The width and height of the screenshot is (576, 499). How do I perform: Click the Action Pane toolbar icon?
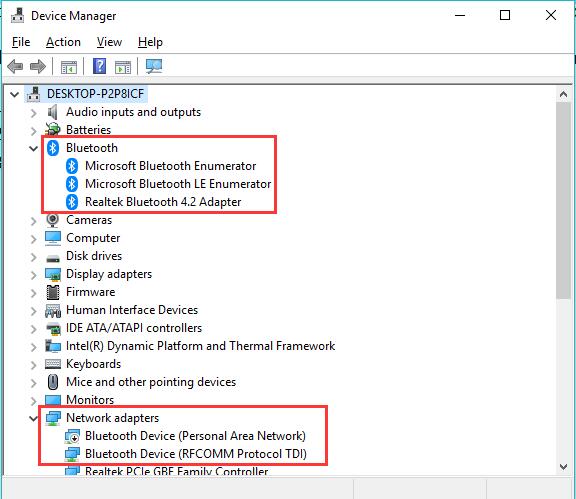point(123,67)
